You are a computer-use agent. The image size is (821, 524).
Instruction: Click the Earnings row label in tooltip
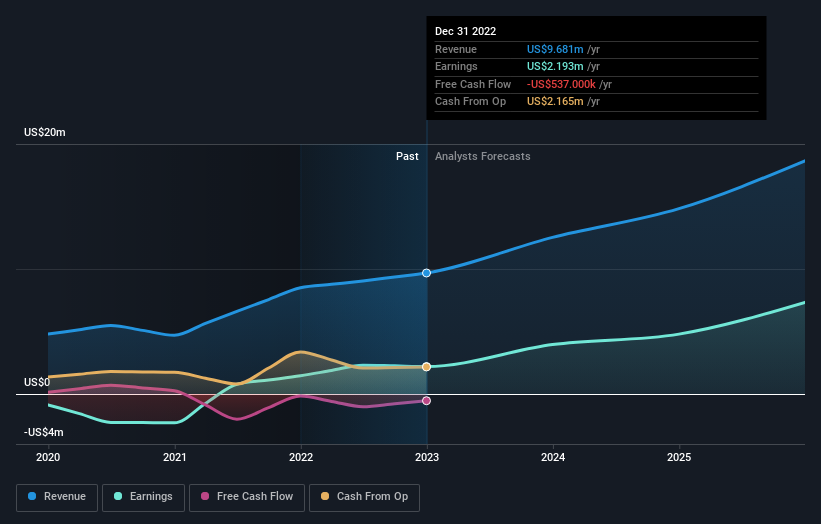click(x=456, y=66)
